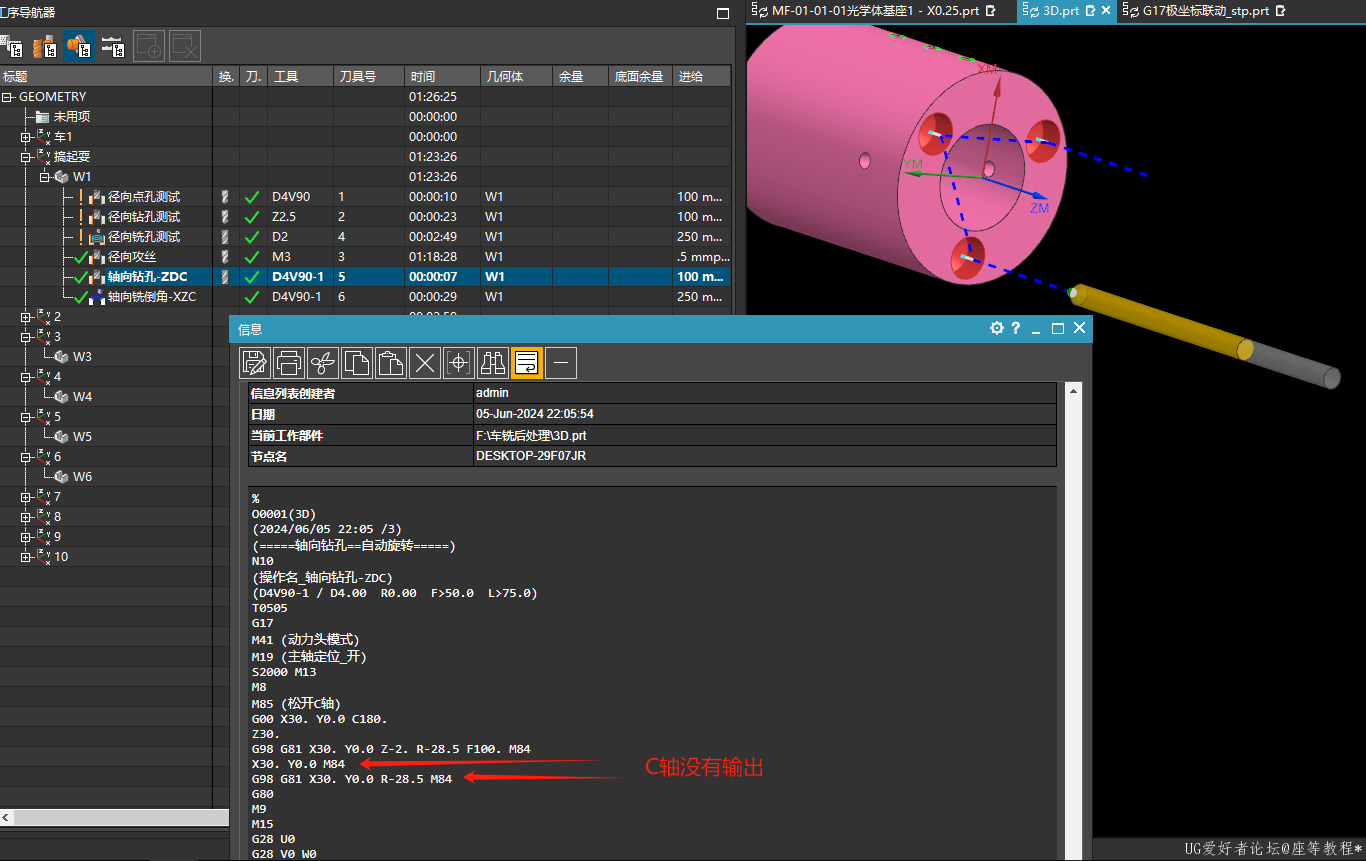Click the Save As icon in 信息 window
This screenshot has width=1366, height=861.
(x=255, y=362)
